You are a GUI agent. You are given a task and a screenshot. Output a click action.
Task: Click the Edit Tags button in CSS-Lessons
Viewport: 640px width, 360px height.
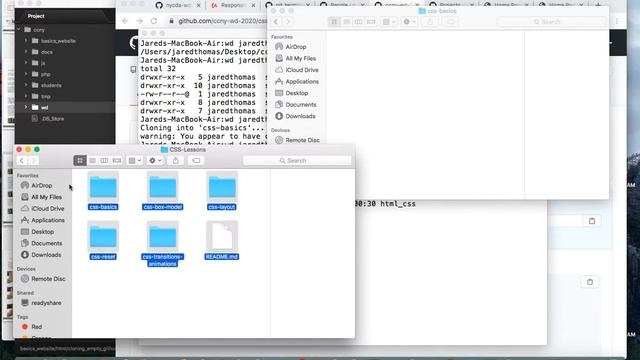coord(196,160)
